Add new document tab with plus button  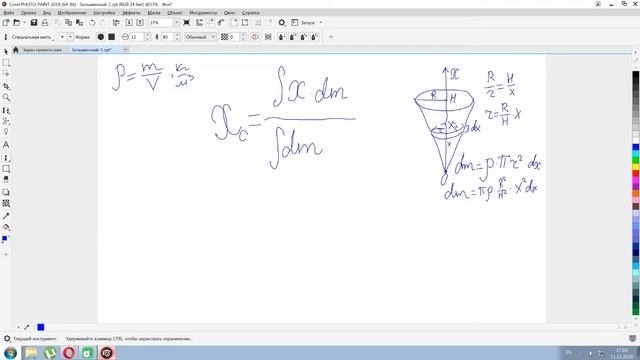coord(126,50)
